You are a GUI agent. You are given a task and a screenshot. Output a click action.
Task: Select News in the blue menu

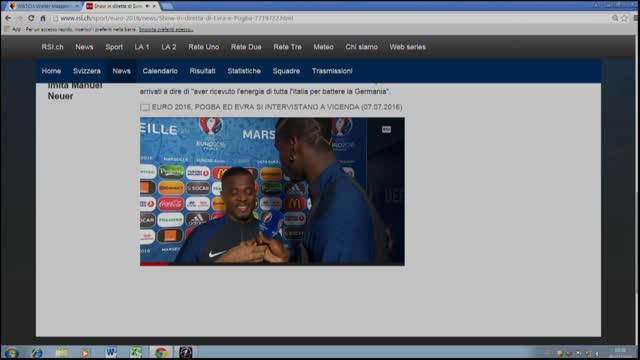(x=122, y=71)
